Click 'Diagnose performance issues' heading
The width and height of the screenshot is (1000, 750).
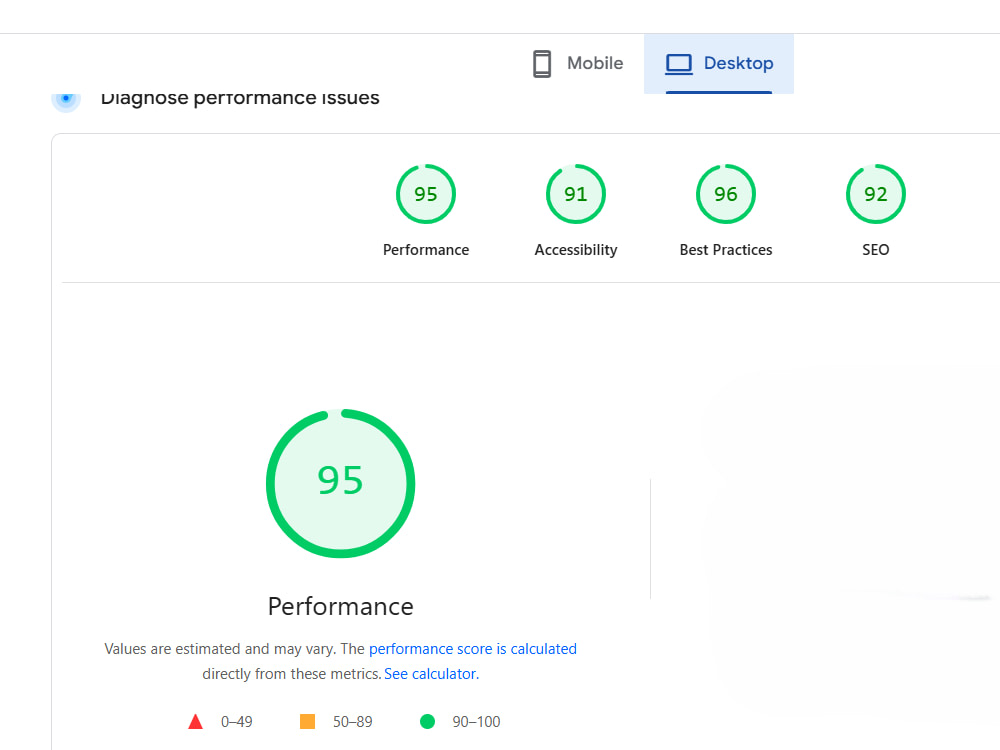point(240,99)
